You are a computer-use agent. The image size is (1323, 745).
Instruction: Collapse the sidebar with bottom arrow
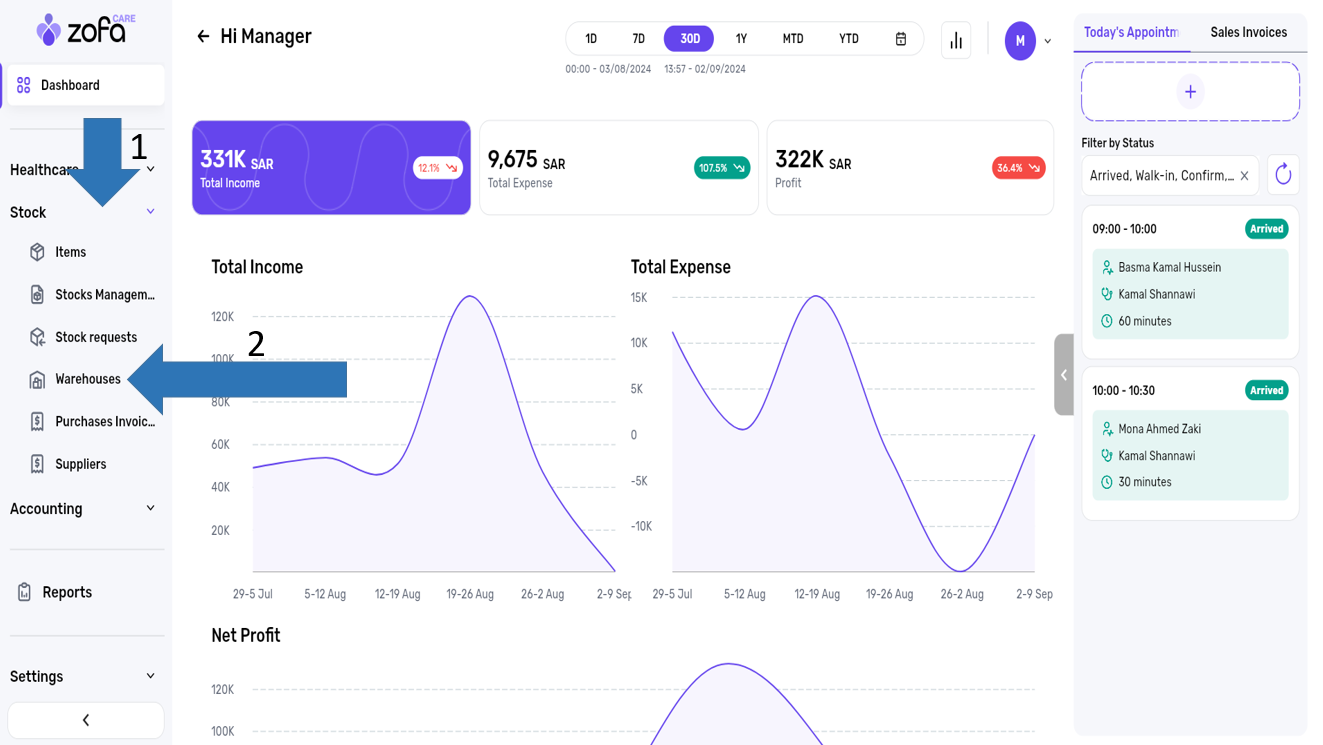(x=86, y=720)
